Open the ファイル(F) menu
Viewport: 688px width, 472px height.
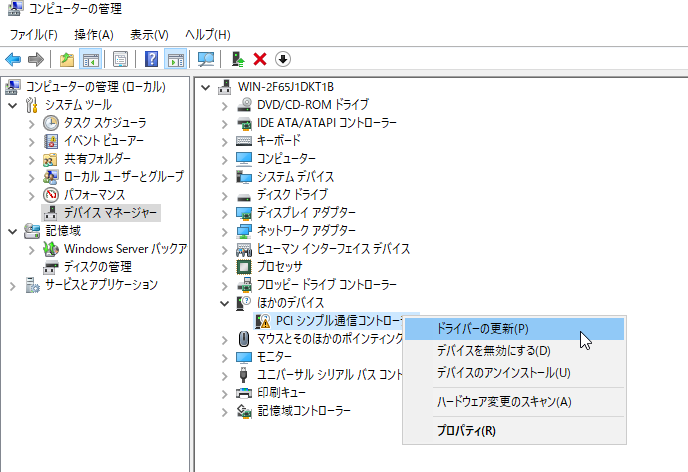[34, 35]
